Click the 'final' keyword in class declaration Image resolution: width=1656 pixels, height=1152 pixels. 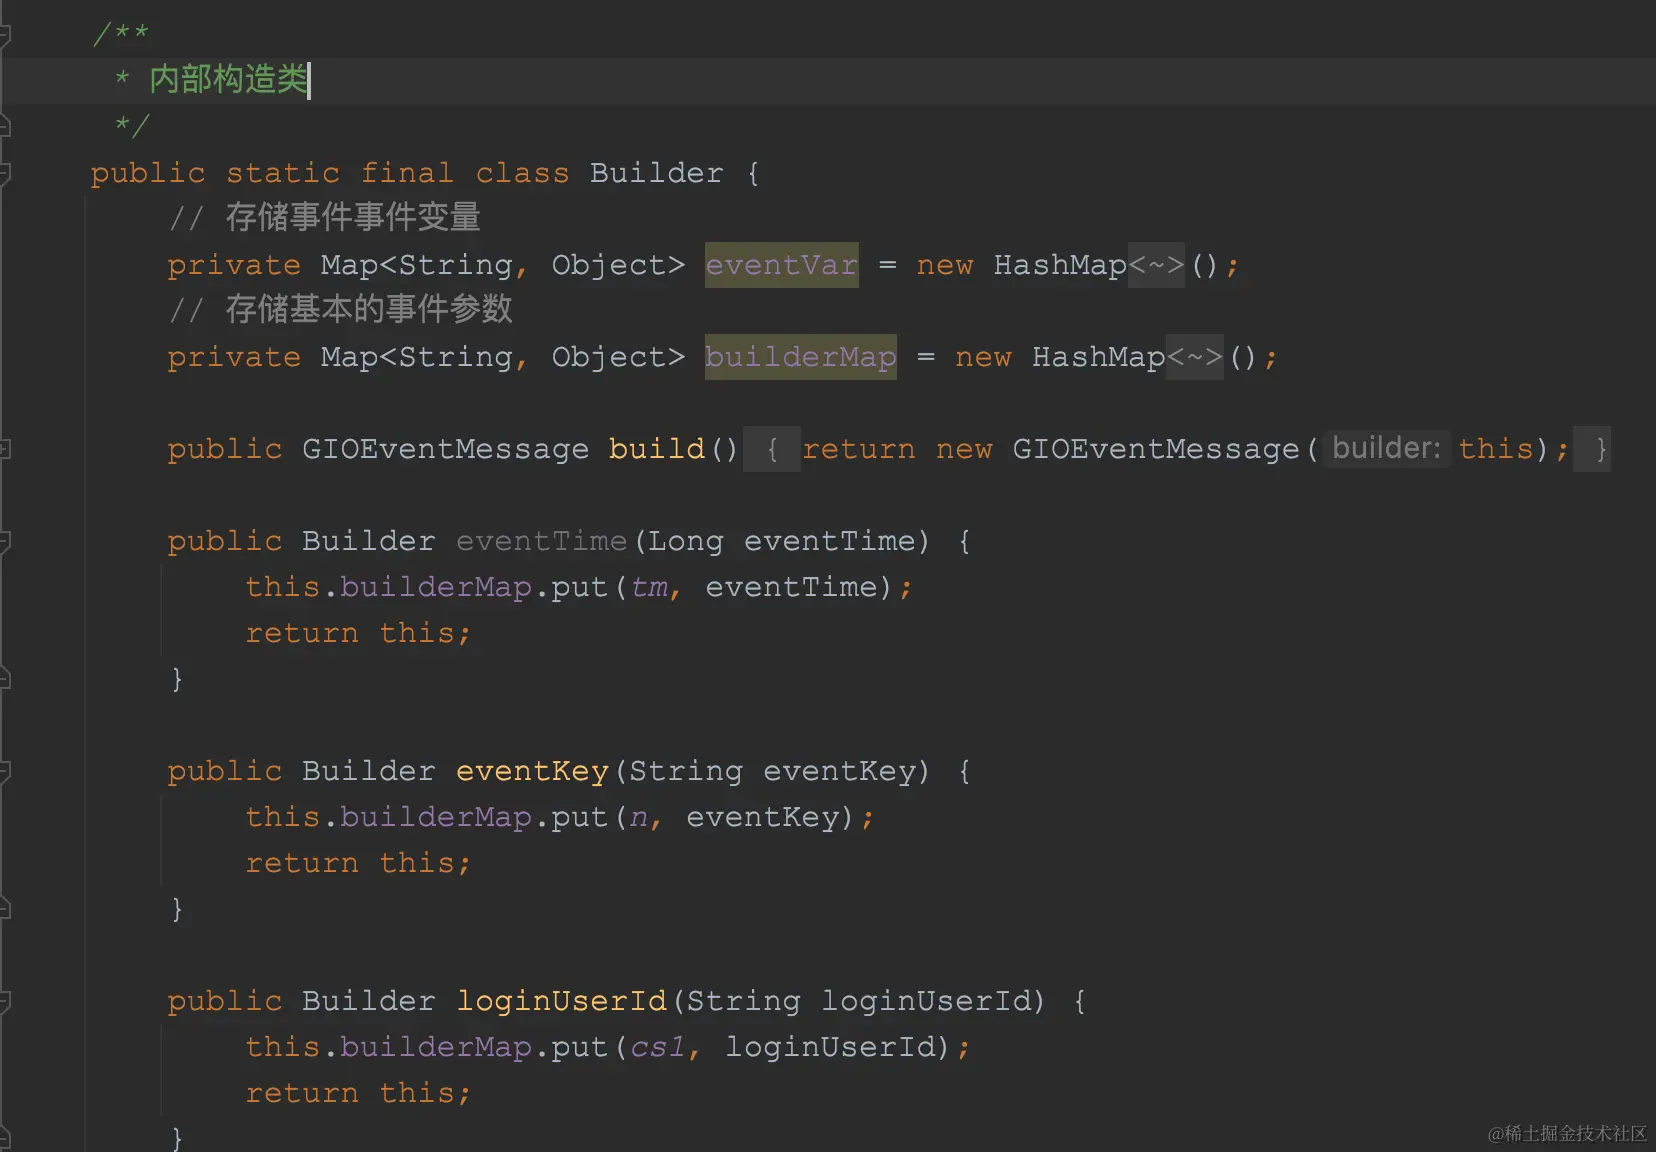click(x=407, y=173)
